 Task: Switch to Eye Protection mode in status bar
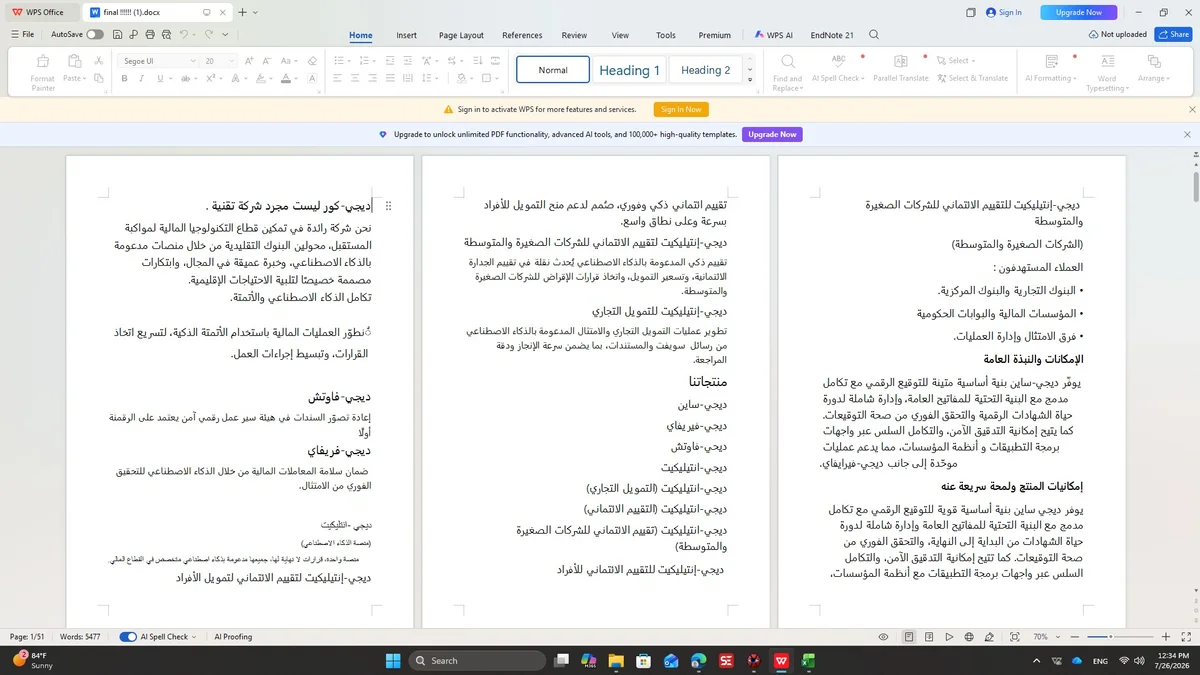[883, 637]
